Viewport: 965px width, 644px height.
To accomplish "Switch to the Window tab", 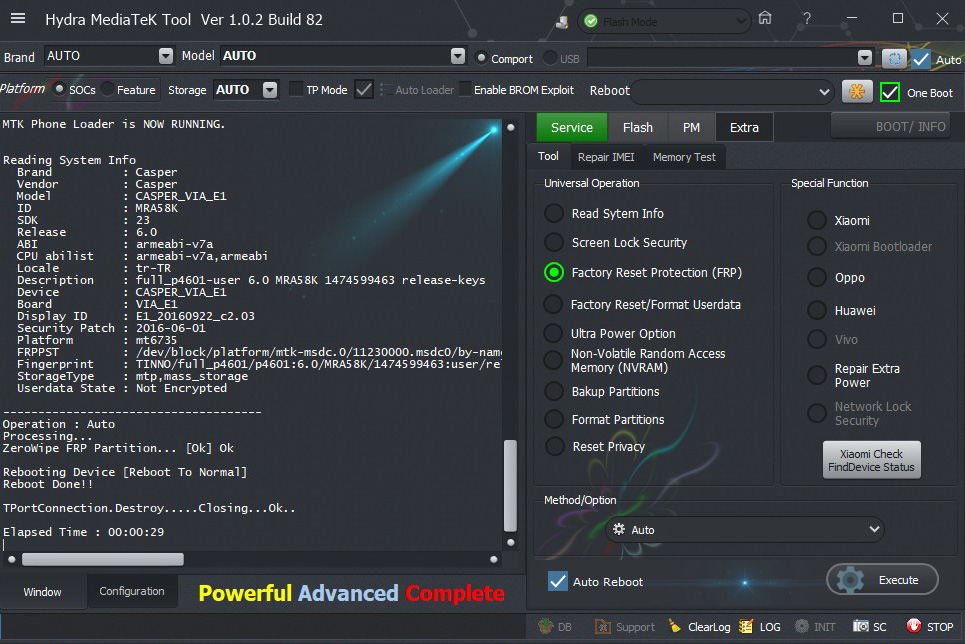I will pos(42,592).
